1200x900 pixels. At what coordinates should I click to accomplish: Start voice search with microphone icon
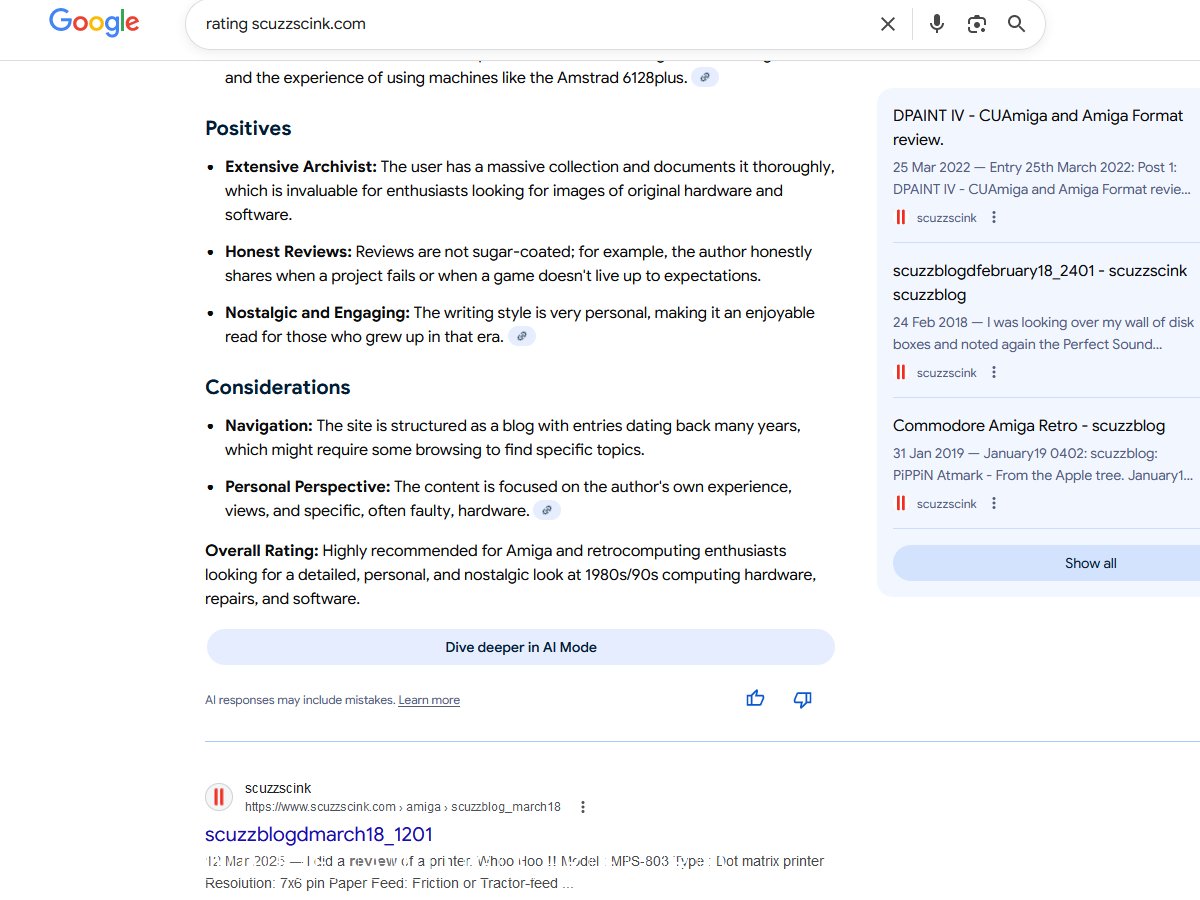tap(936, 24)
